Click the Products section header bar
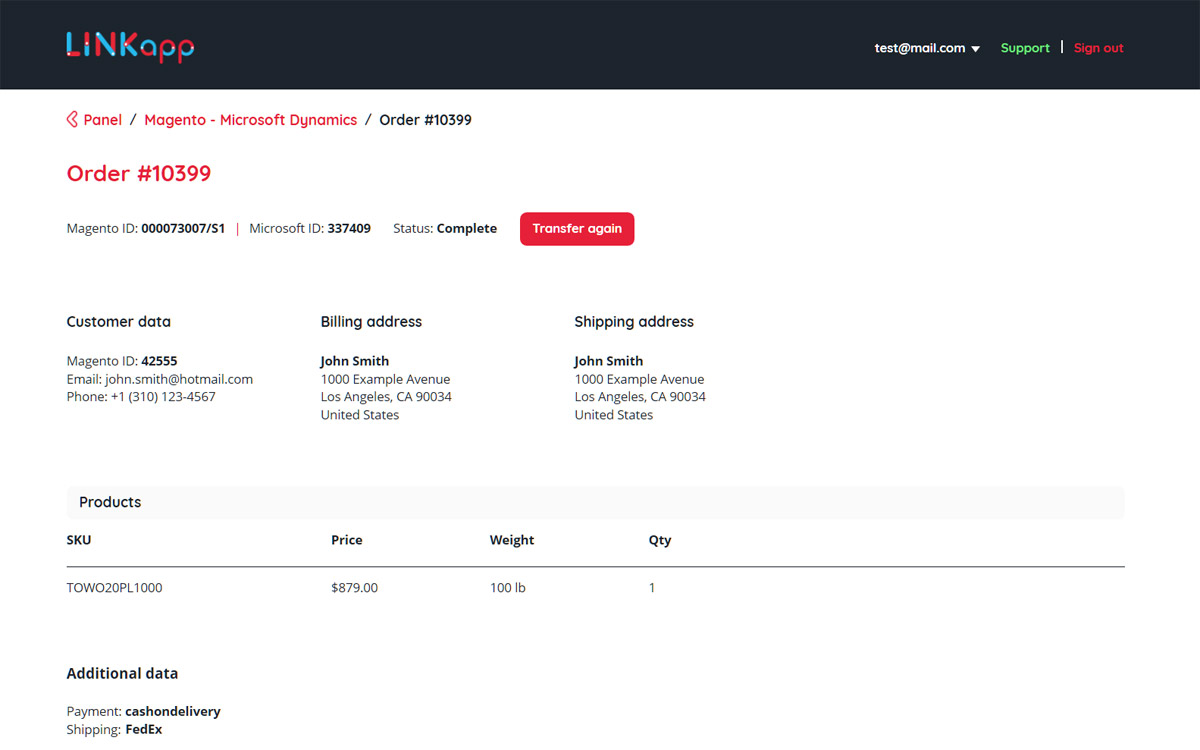This screenshot has height=750, width=1200. click(x=595, y=502)
